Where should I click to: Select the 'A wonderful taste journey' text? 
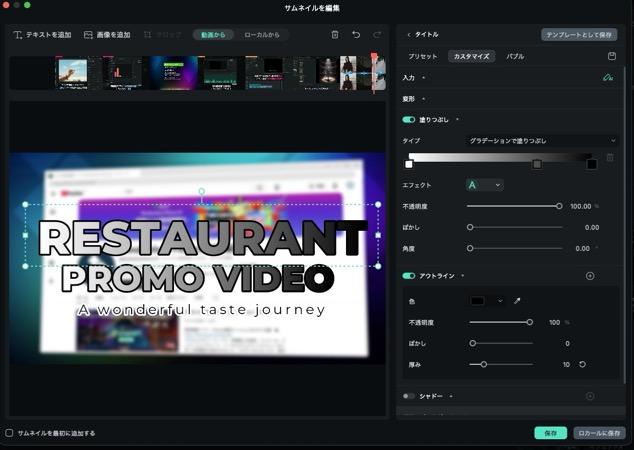coord(201,310)
